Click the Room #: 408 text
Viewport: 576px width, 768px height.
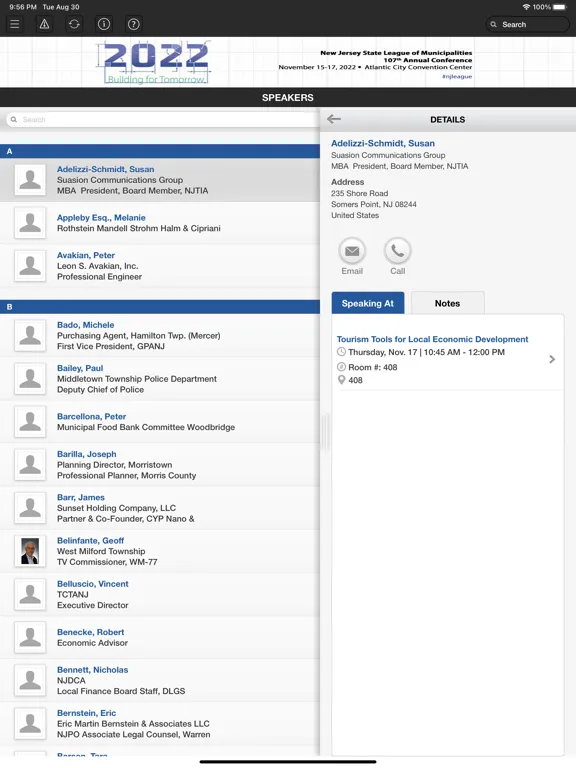pos(373,367)
